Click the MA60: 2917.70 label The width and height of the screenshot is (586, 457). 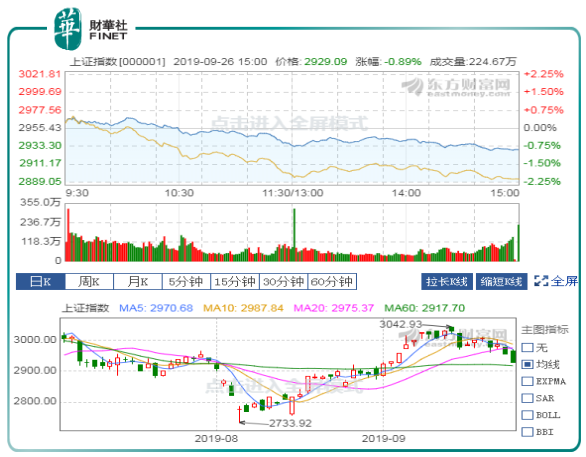click(x=425, y=308)
